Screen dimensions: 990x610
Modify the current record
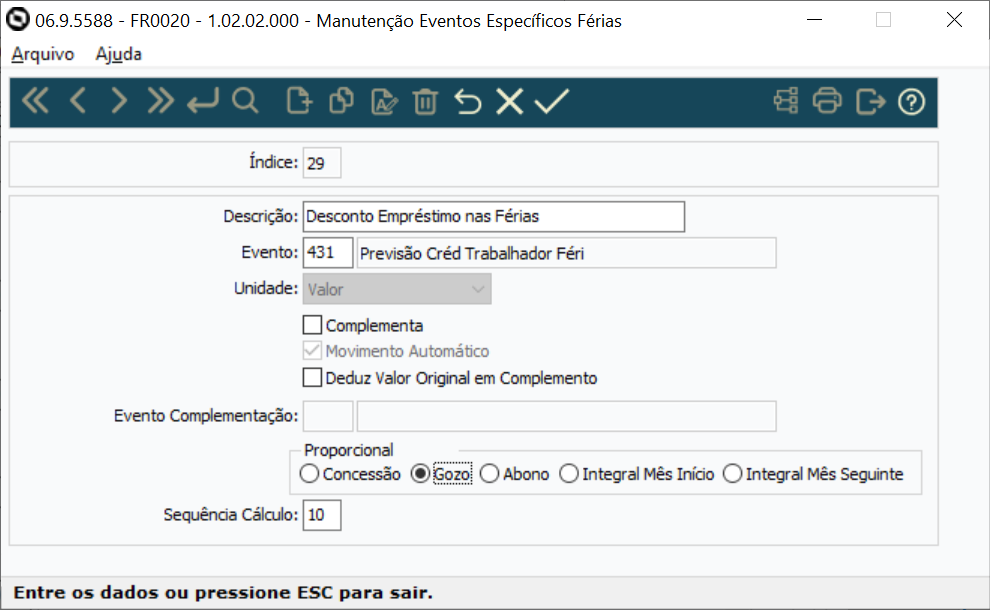point(383,100)
